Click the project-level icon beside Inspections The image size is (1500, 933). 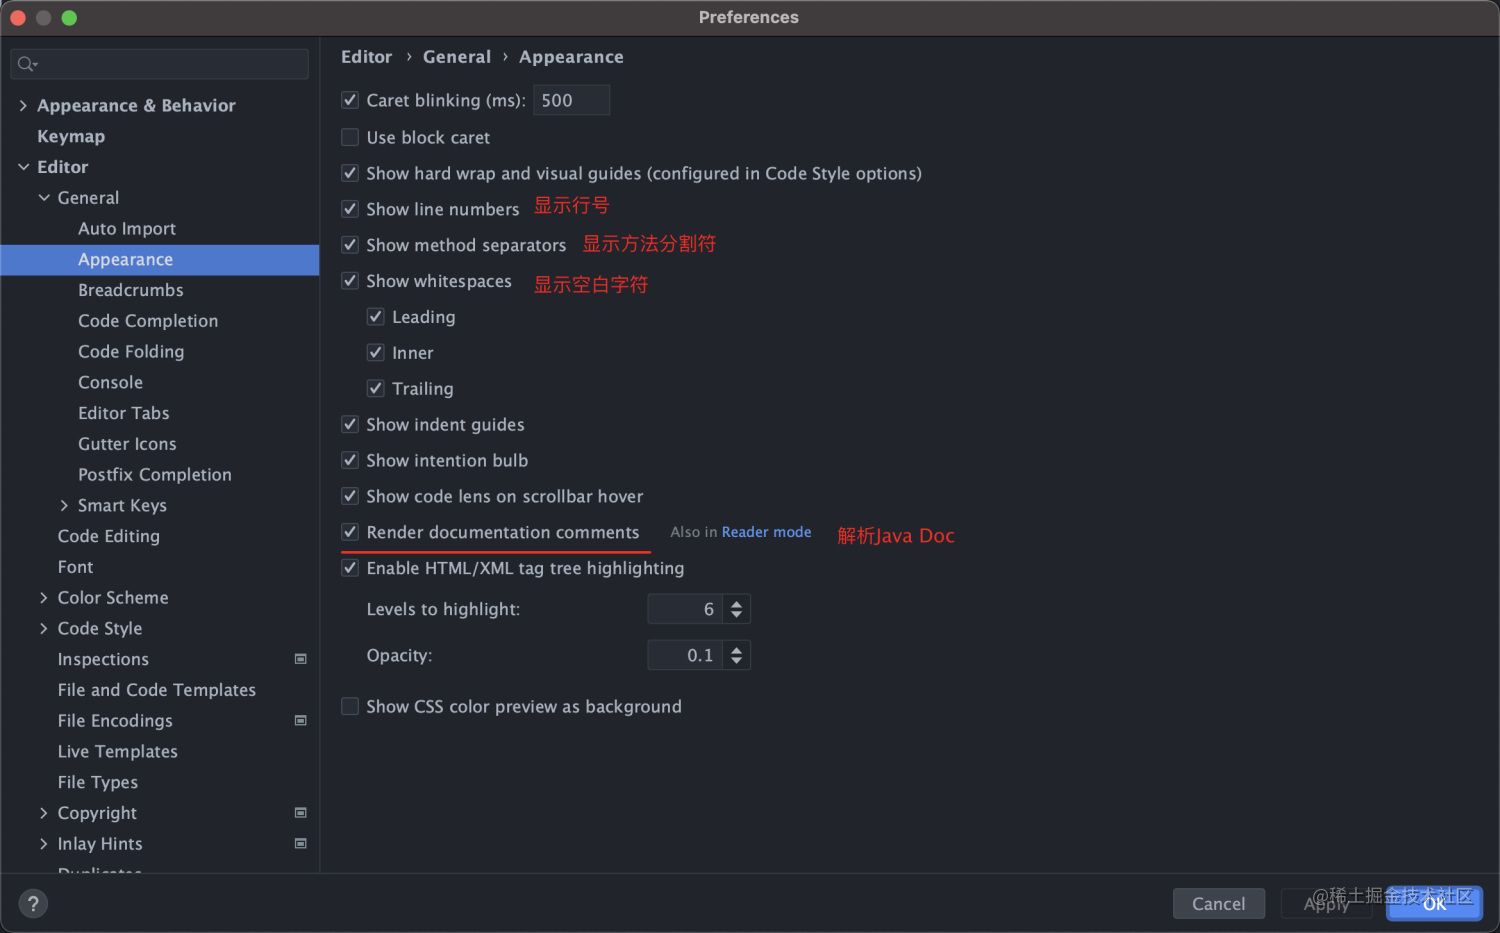pos(300,659)
